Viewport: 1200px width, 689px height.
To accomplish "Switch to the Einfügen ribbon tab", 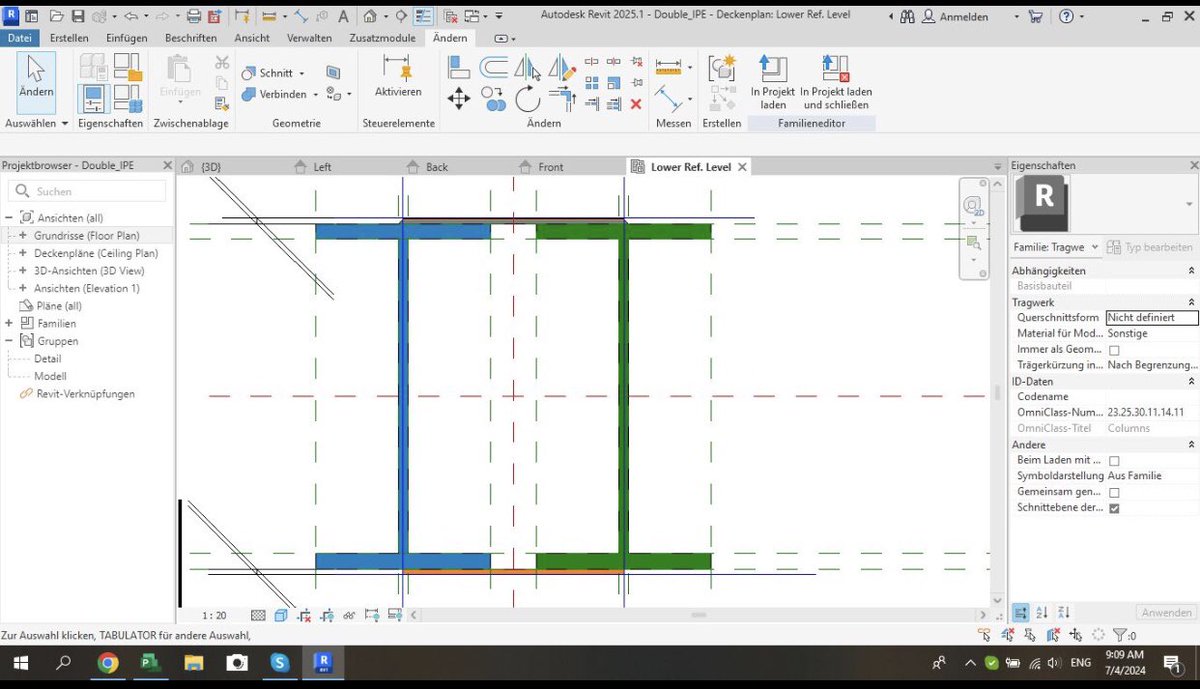I will 127,38.
